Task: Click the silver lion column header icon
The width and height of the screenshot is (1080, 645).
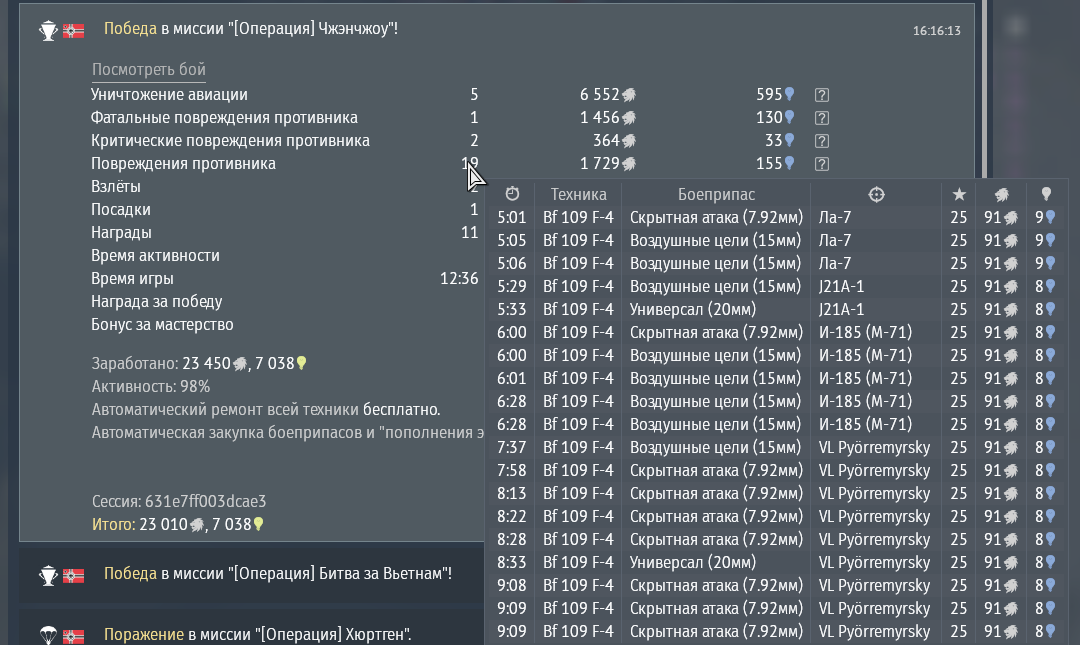Action: tap(1001, 194)
